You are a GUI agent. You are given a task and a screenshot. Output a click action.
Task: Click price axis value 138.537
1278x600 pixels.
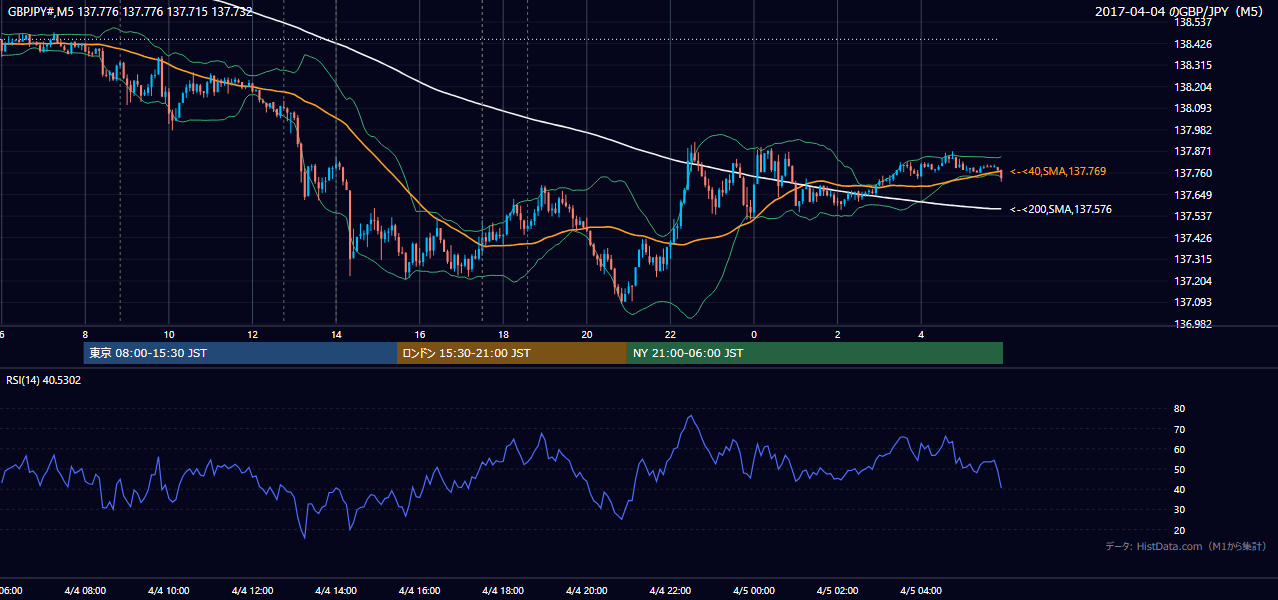[1192, 22]
